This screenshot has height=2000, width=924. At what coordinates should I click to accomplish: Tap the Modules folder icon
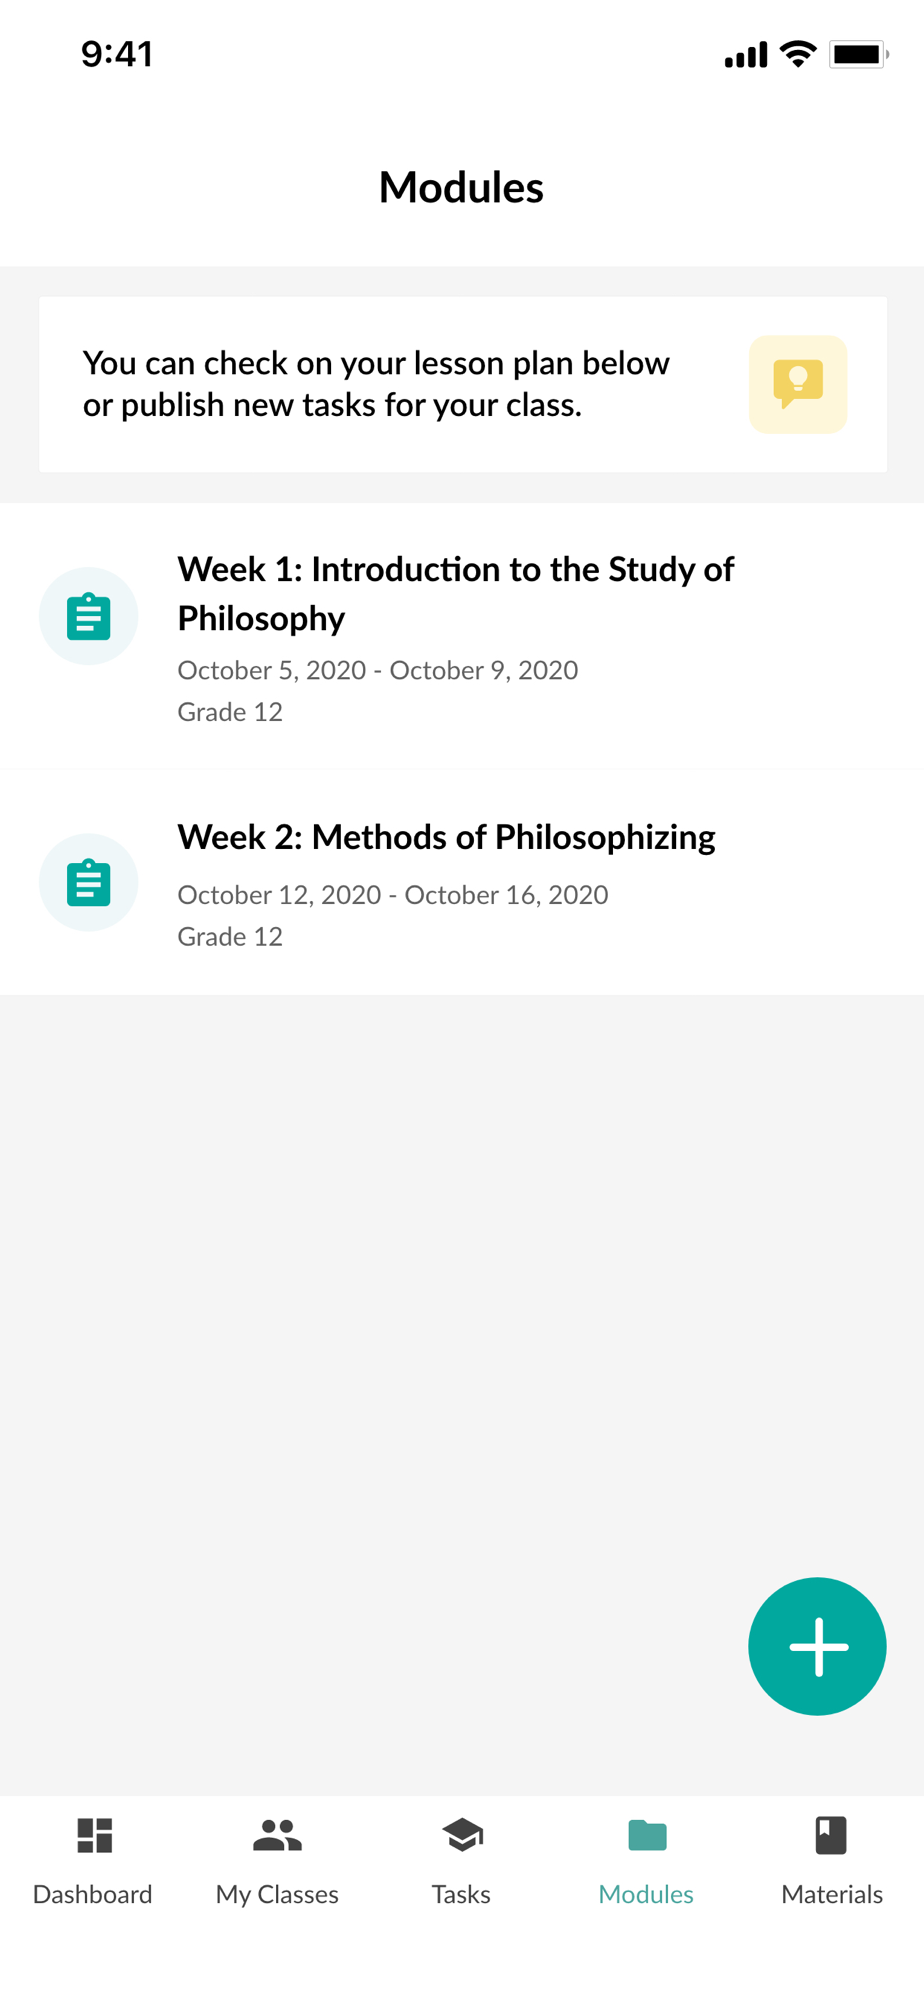[647, 1835]
